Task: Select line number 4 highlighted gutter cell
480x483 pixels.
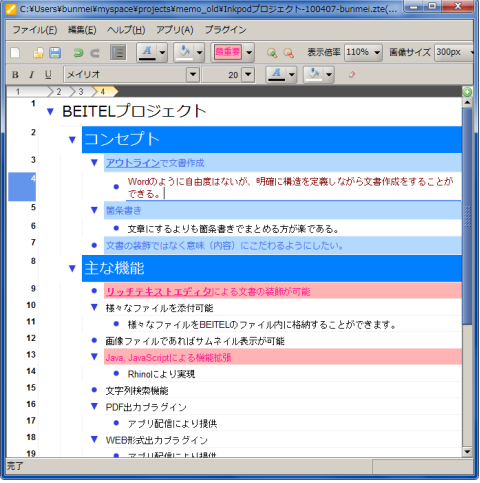Action: [x=22, y=187]
